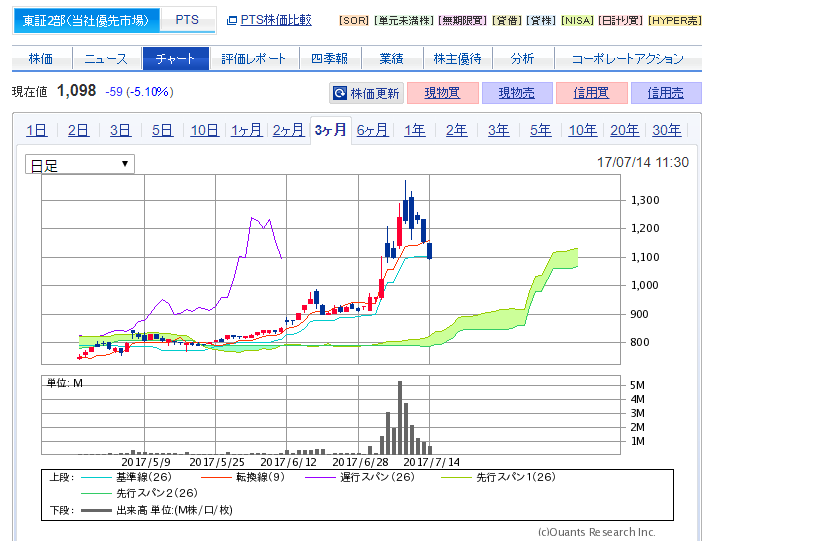
Task: Click the 転換線(9) legend entry
Action: pos(242,477)
